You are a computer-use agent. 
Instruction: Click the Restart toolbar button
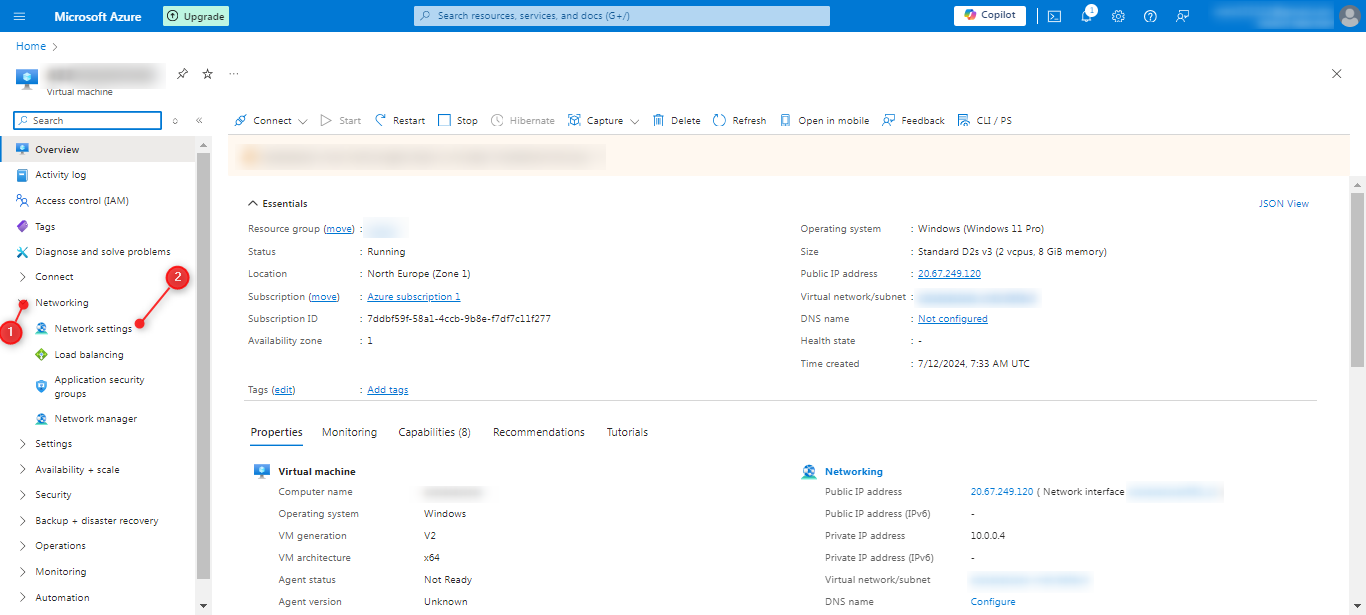pos(399,120)
